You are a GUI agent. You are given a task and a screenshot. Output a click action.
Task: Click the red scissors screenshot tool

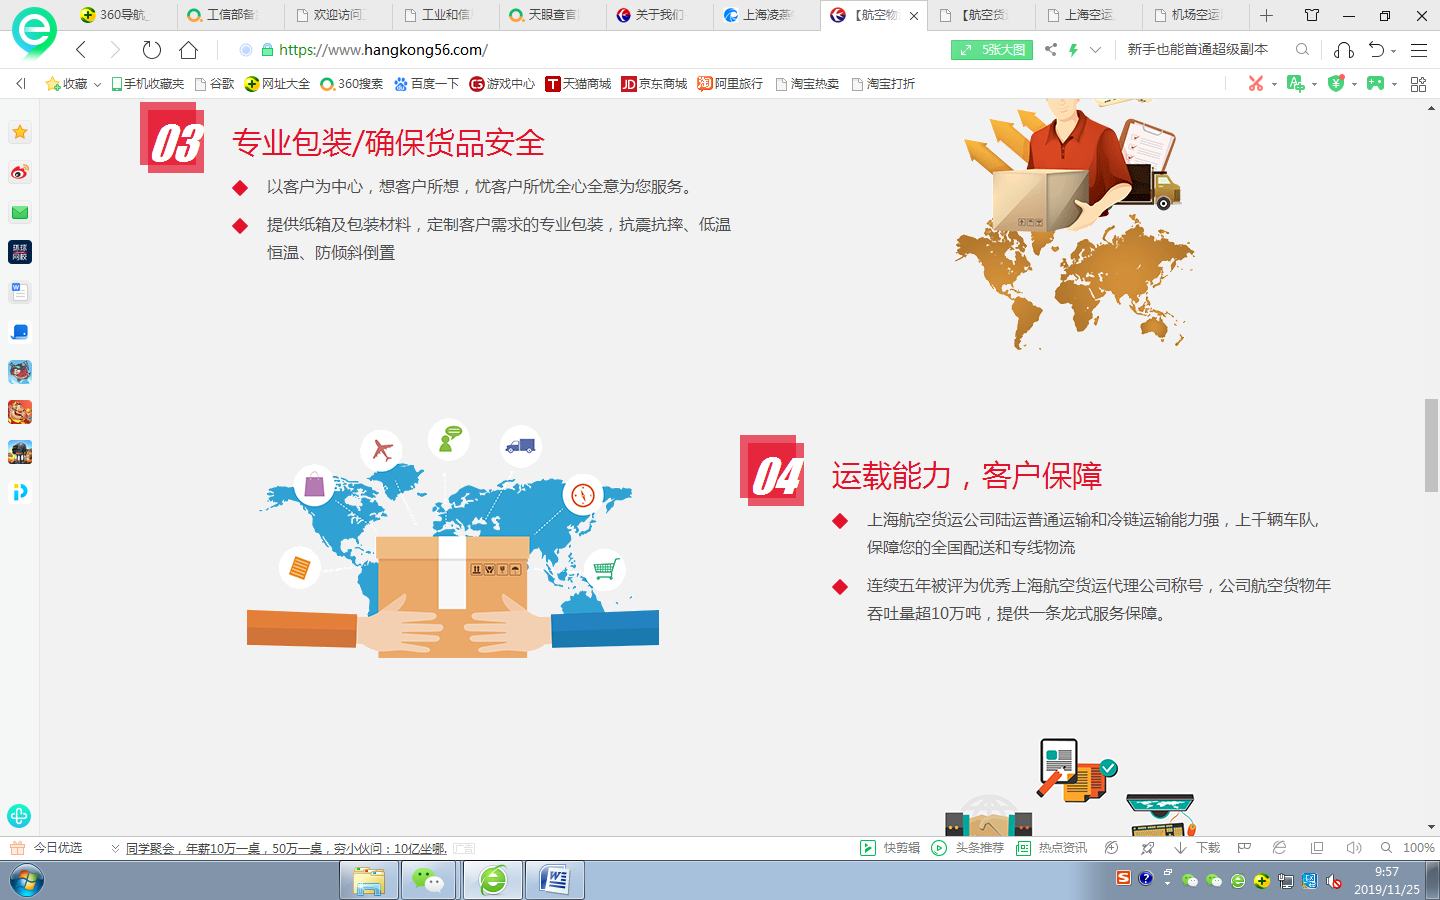click(x=1256, y=84)
